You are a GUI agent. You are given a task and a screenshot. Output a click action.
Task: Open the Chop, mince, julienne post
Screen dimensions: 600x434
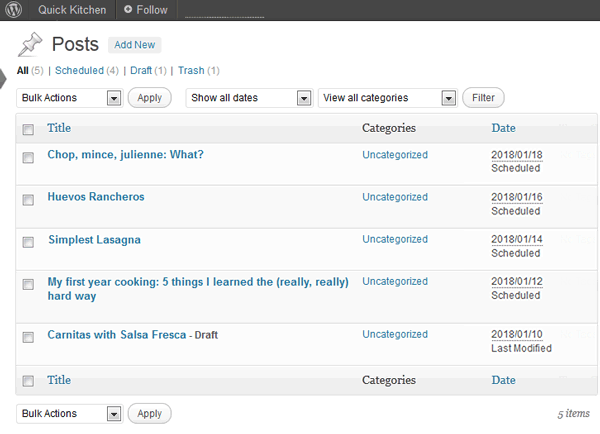pos(125,155)
